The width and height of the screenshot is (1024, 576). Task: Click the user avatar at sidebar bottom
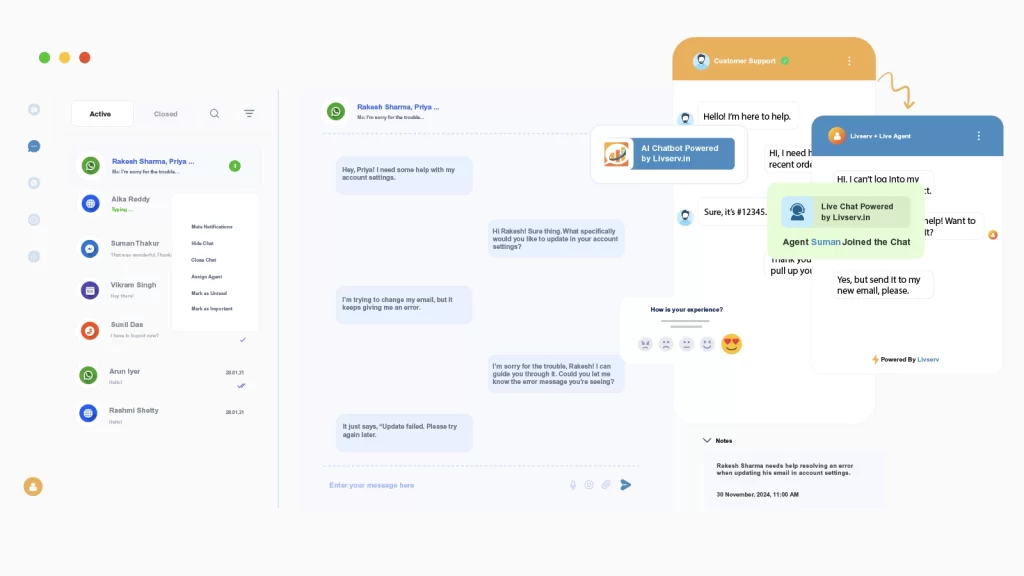(33, 487)
